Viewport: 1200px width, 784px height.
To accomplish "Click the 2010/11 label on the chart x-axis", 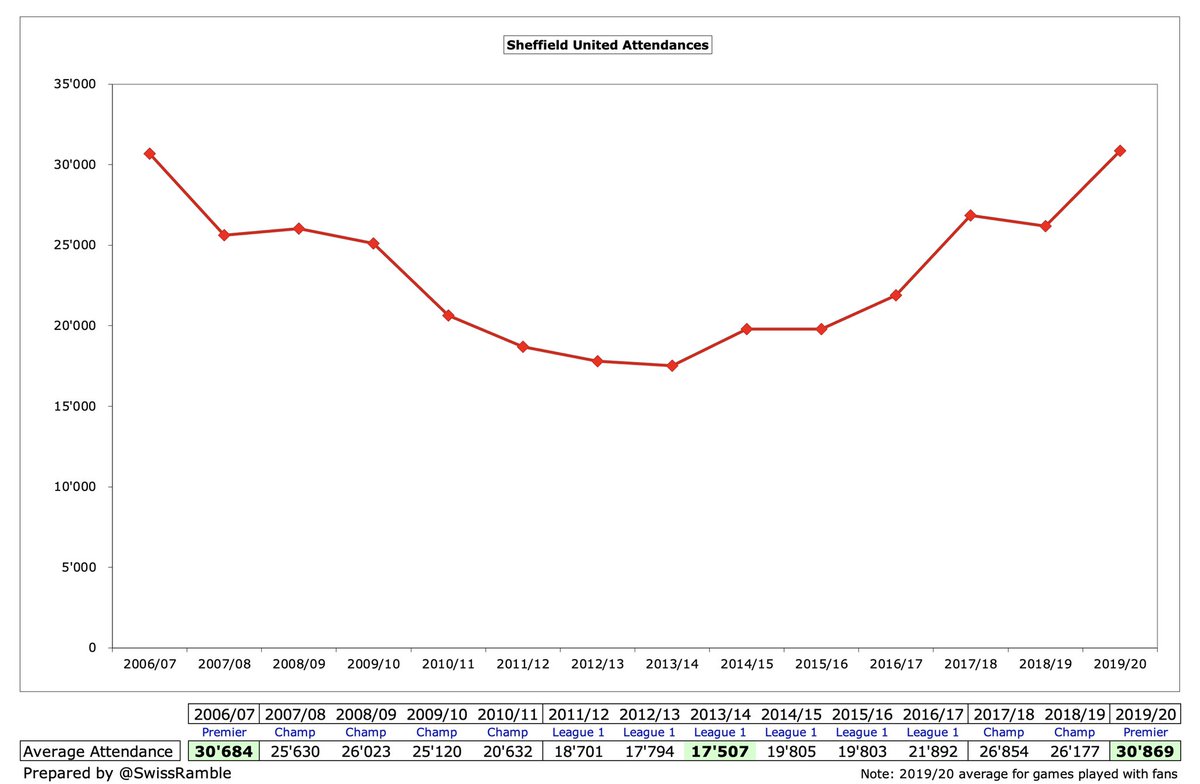I will [448, 663].
